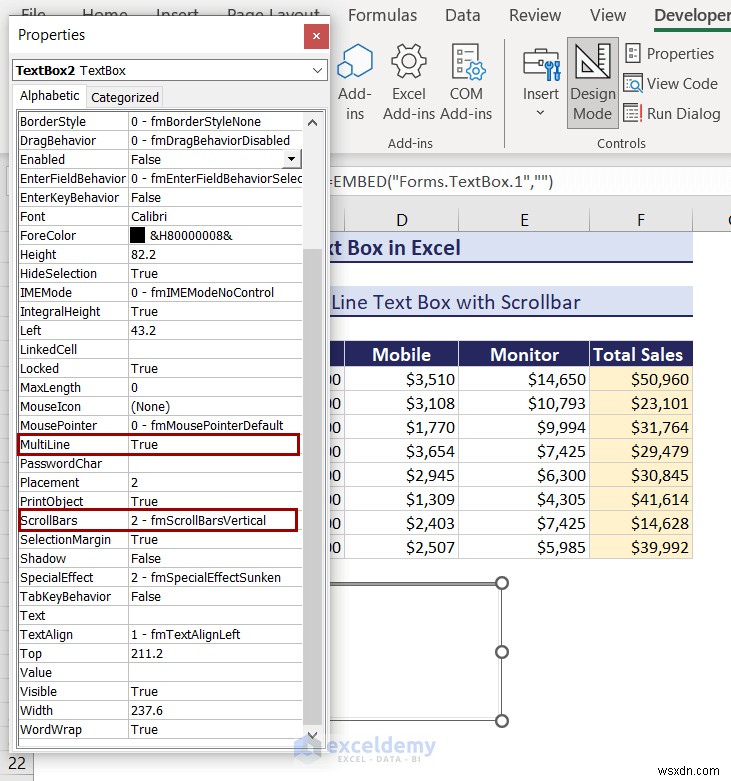Click the Font property value Calibri
The height and width of the screenshot is (781, 731).
click(x=215, y=217)
